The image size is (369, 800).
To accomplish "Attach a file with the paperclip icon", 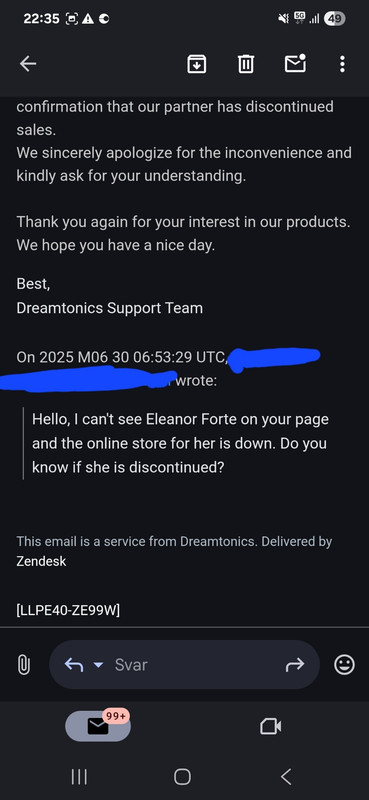I will point(24,665).
